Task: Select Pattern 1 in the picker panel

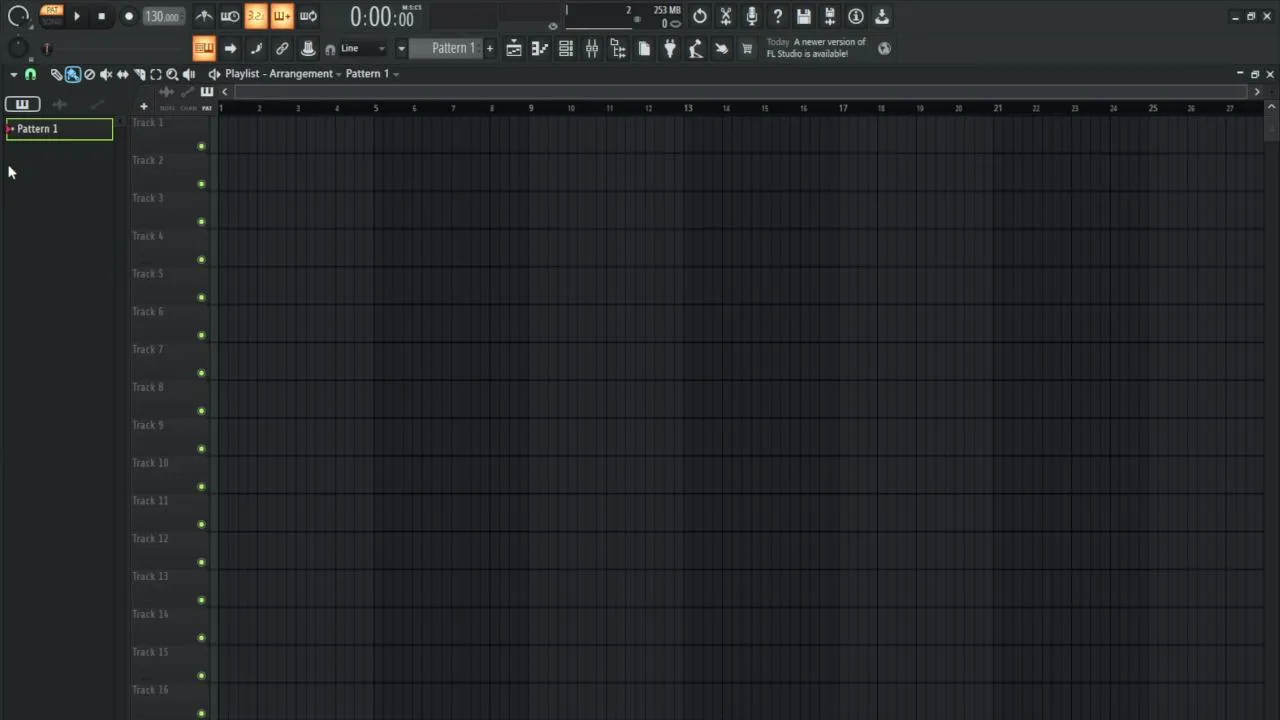Action: [x=60, y=129]
